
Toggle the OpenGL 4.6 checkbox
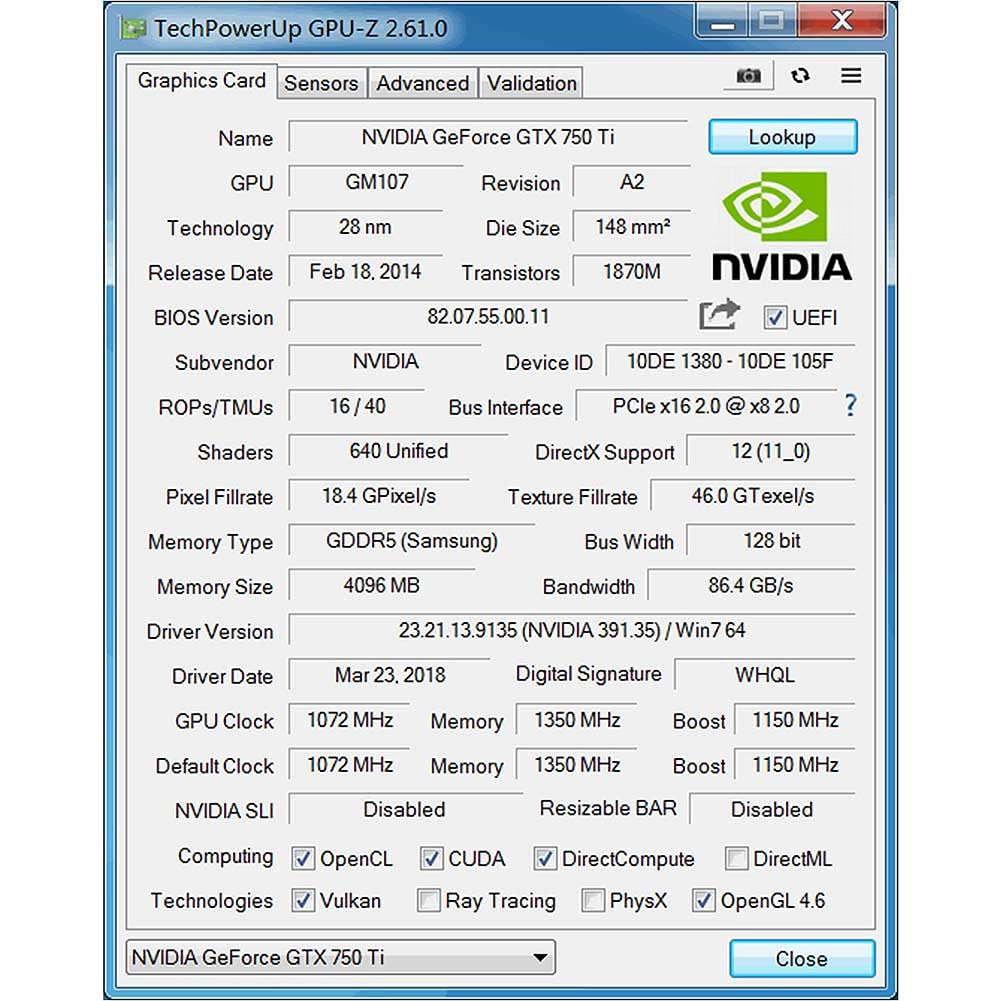tap(704, 901)
